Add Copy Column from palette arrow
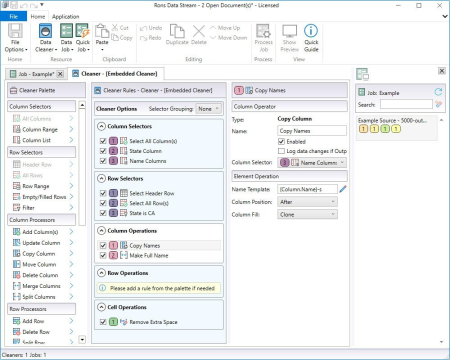The height and width of the screenshot is (360, 450). (x=71, y=254)
